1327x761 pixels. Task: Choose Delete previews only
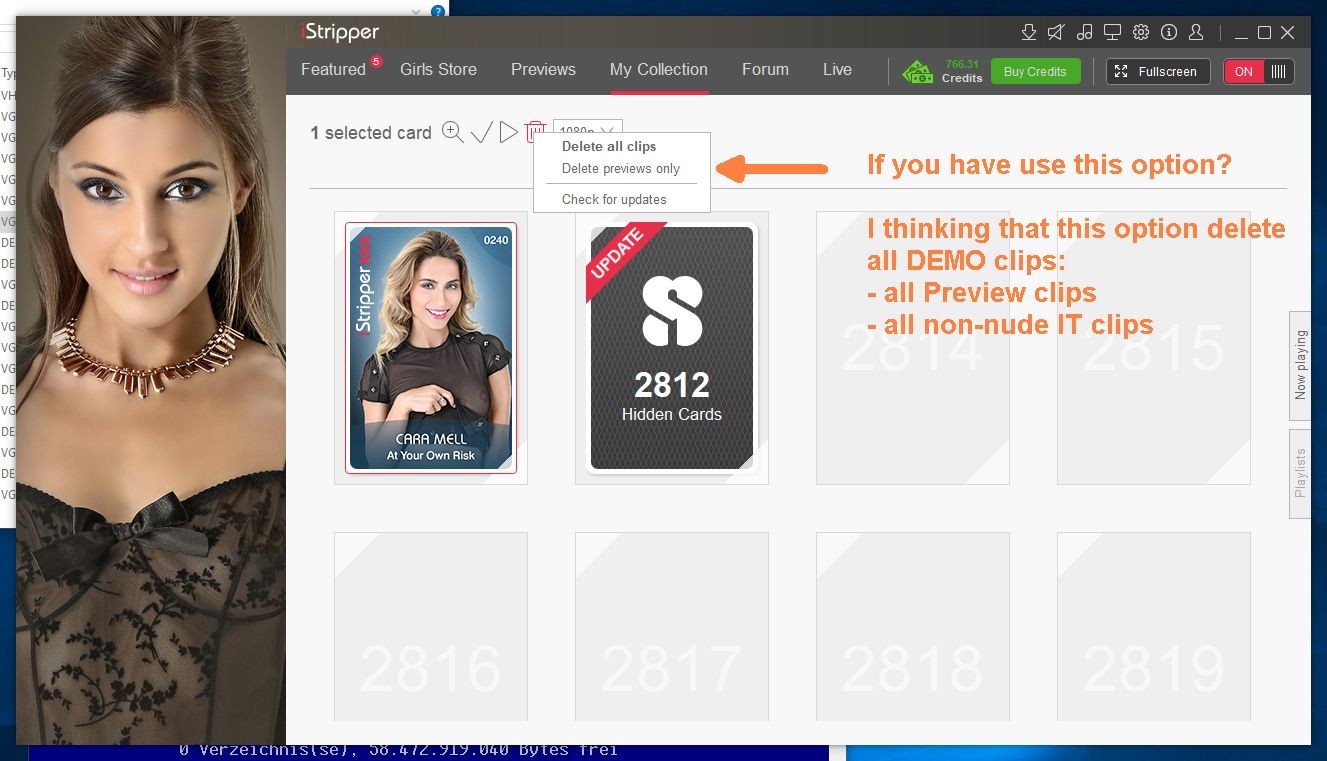point(621,168)
